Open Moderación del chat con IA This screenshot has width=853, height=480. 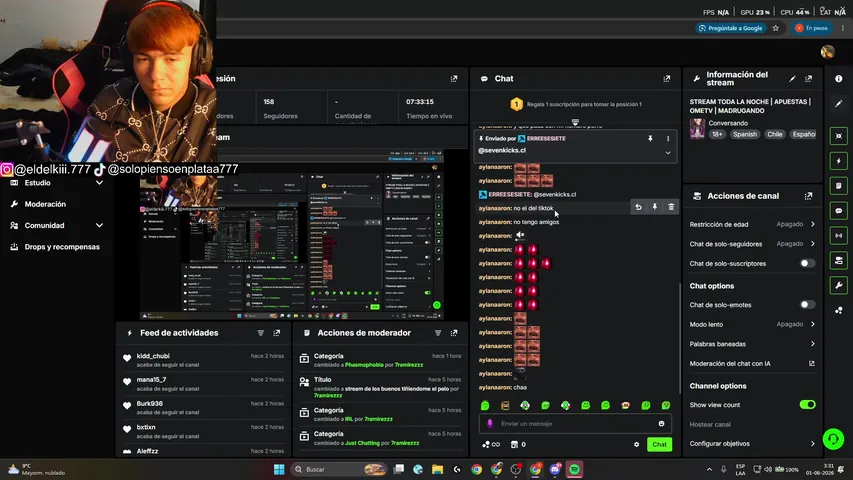[752, 364]
